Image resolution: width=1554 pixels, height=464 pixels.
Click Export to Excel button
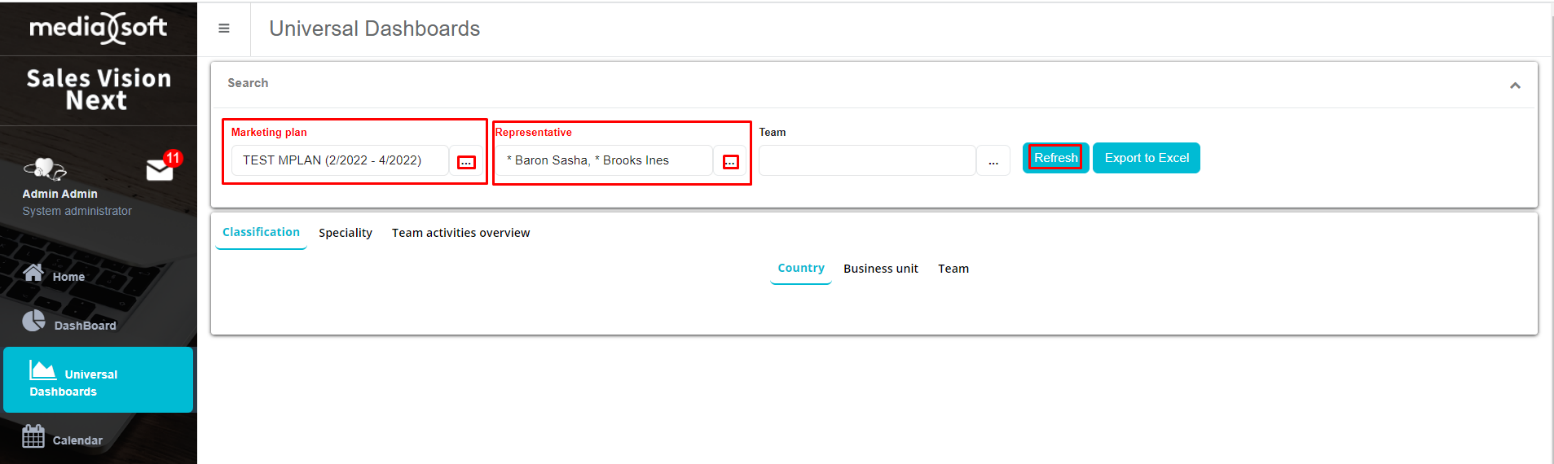pyautogui.click(x=1145, y=158)
